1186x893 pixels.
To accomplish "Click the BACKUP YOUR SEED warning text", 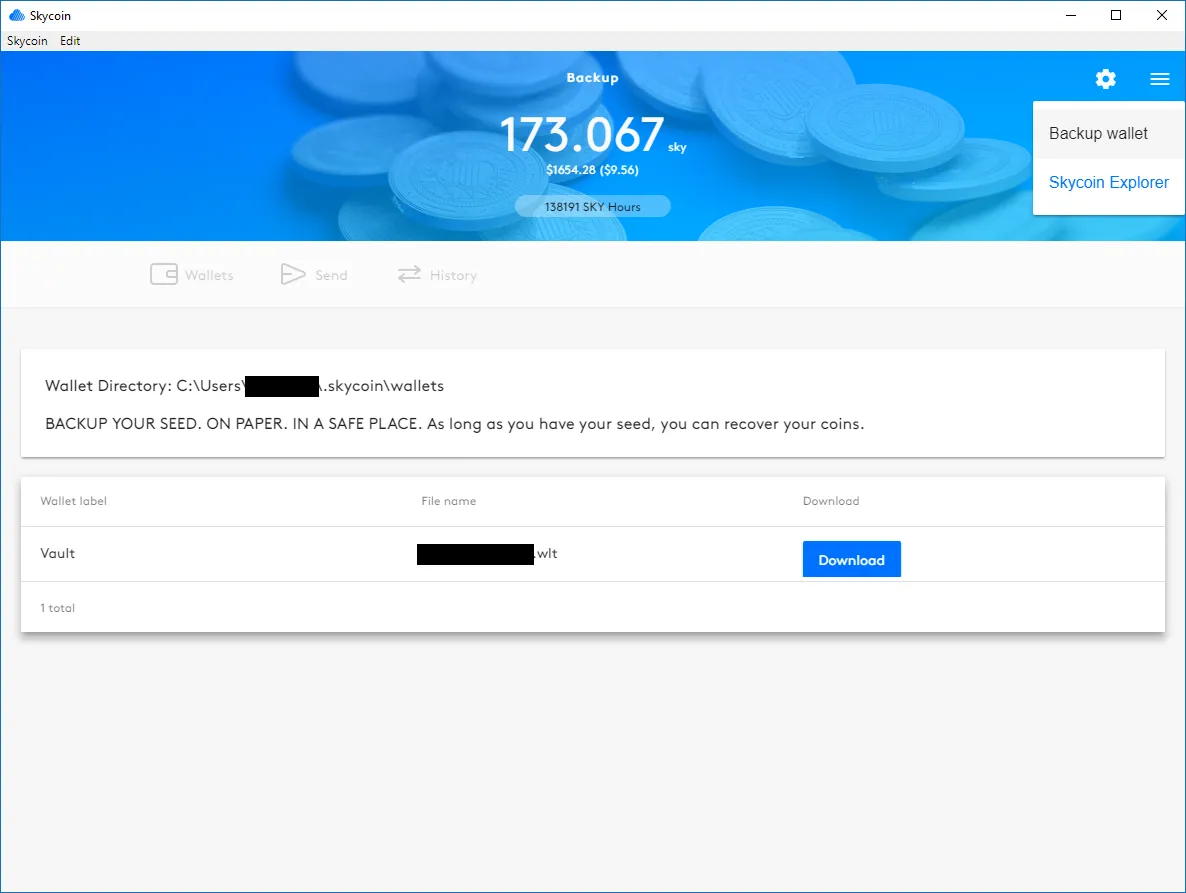I will [x=454, y=424].
